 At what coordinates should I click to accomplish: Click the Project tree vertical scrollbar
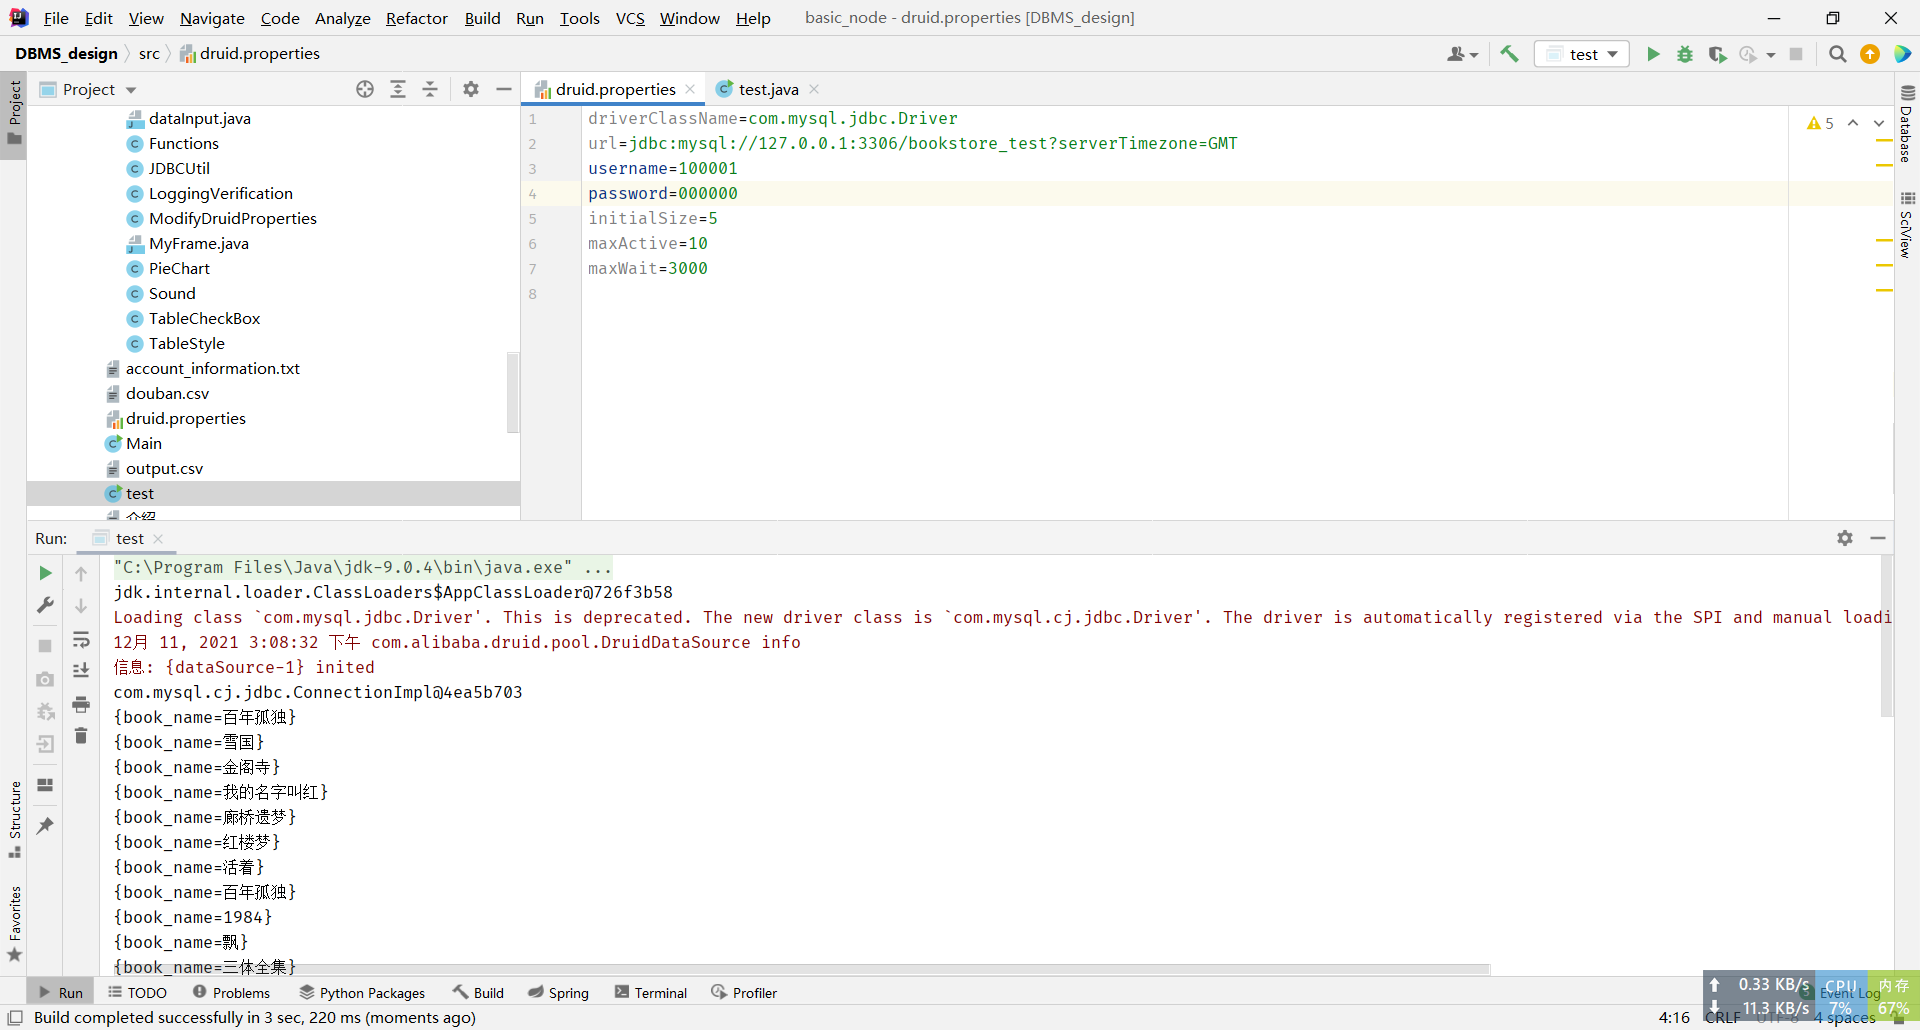click(x=513, y=392)
